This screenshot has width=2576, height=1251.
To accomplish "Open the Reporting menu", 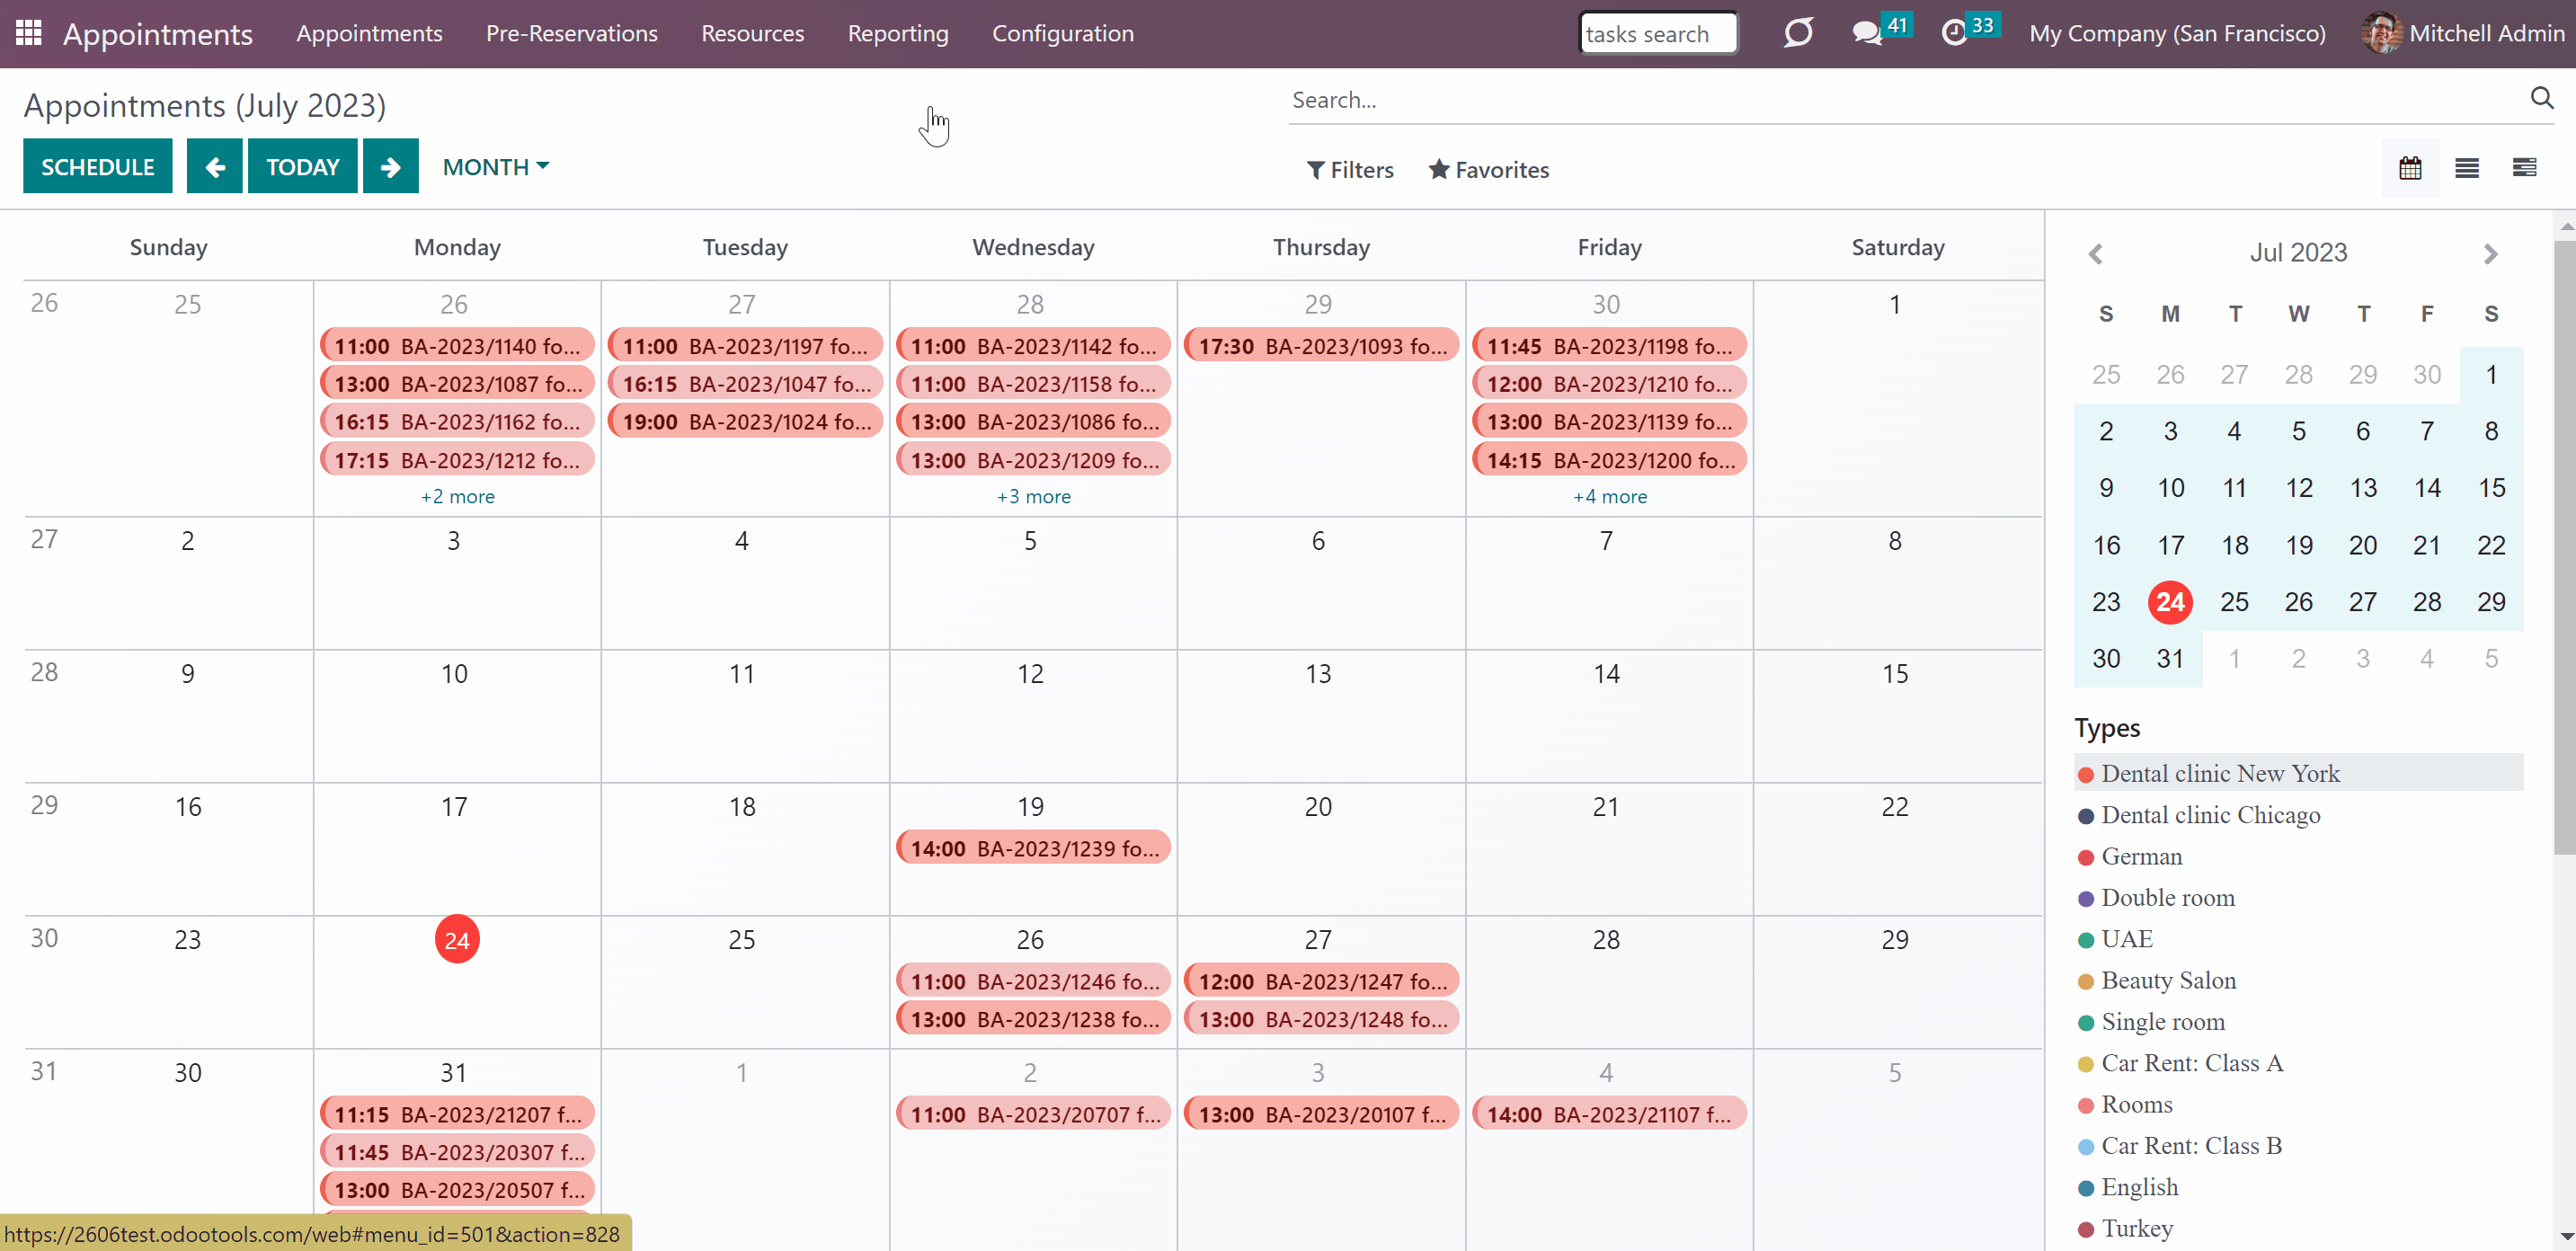I will tap(897, 33).
